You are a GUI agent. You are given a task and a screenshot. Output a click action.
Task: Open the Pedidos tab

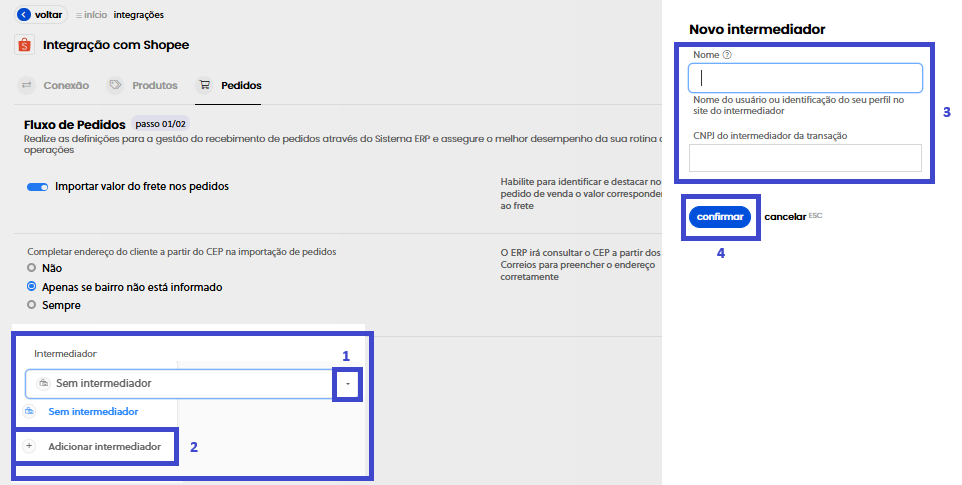[228, 85]
